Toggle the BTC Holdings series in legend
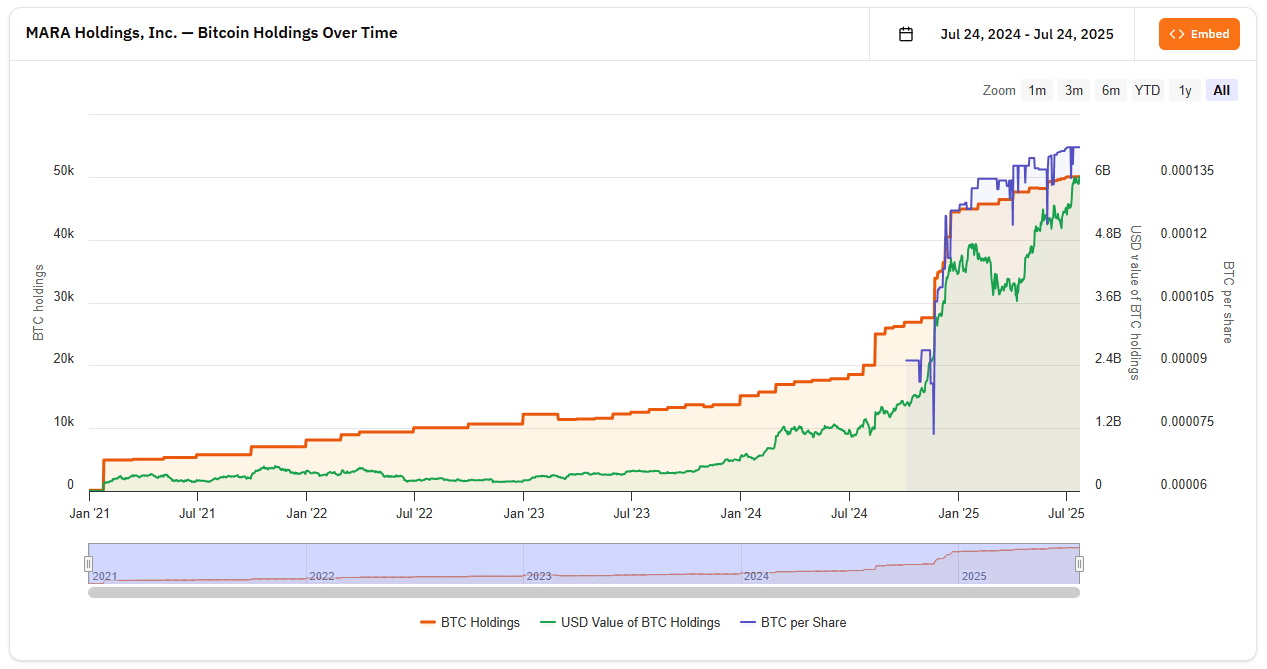The height and width of the screenshot is (669, 1267). click(x=470, y=622)
